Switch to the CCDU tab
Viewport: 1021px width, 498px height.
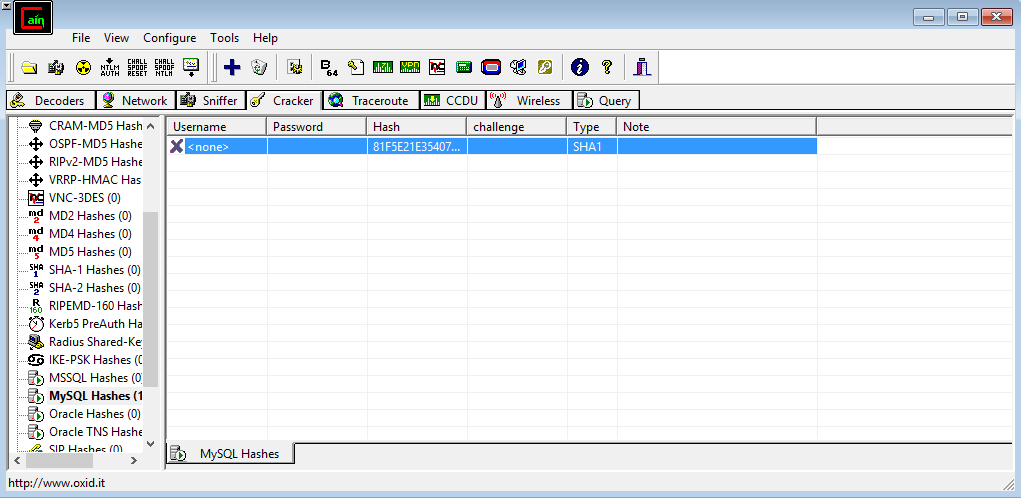point(452,100)
